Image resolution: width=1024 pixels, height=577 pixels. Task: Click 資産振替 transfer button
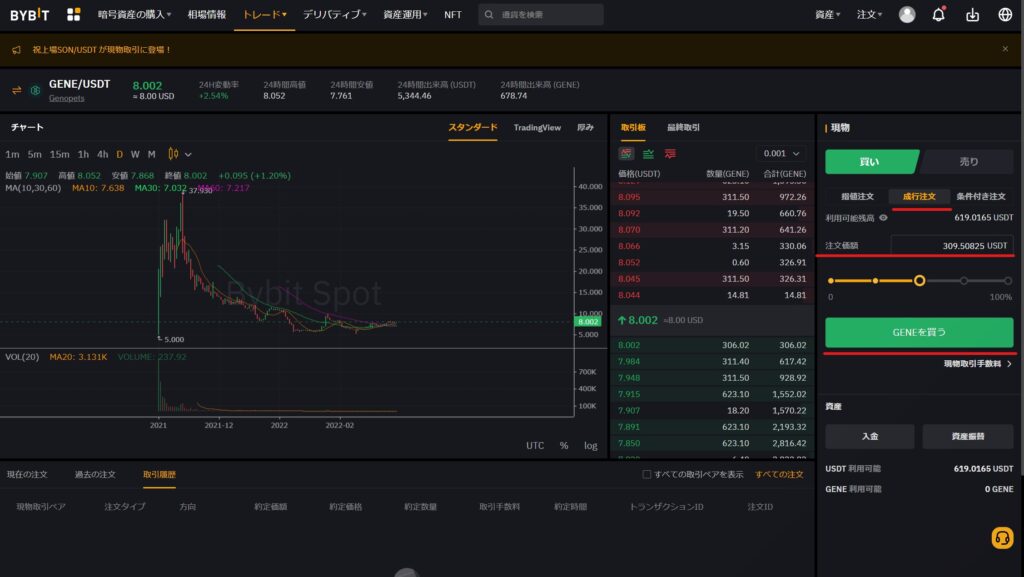click(968, 436)
